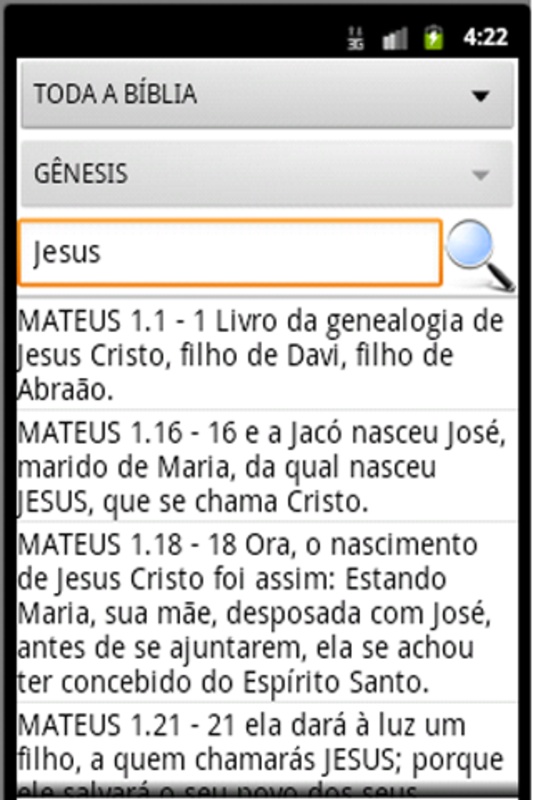
Task: Tap the 4:22 clock in status bar
Action: coord(486,37)
